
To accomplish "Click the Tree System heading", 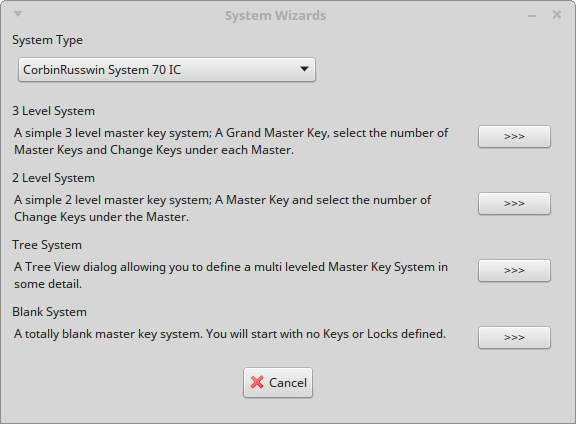I will tap(47, 245).
